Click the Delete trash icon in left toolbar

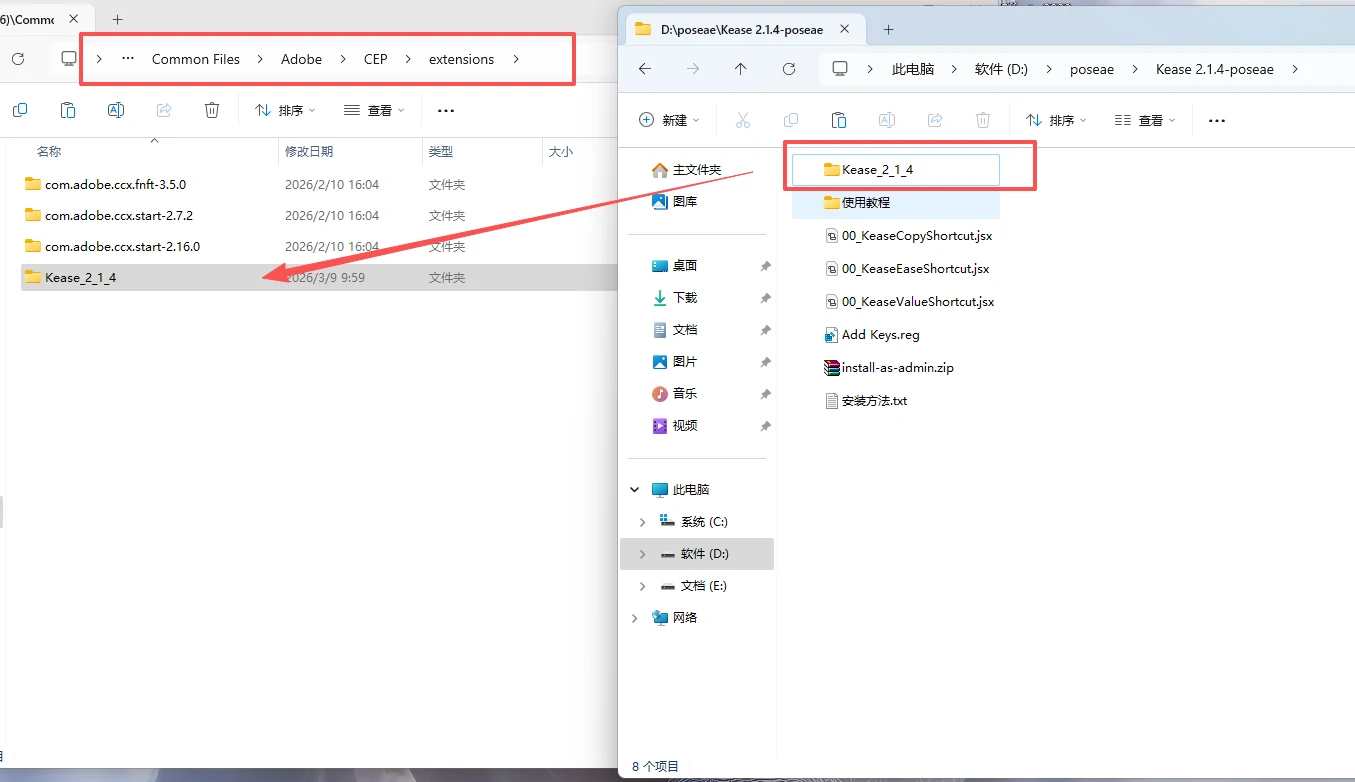212,110
